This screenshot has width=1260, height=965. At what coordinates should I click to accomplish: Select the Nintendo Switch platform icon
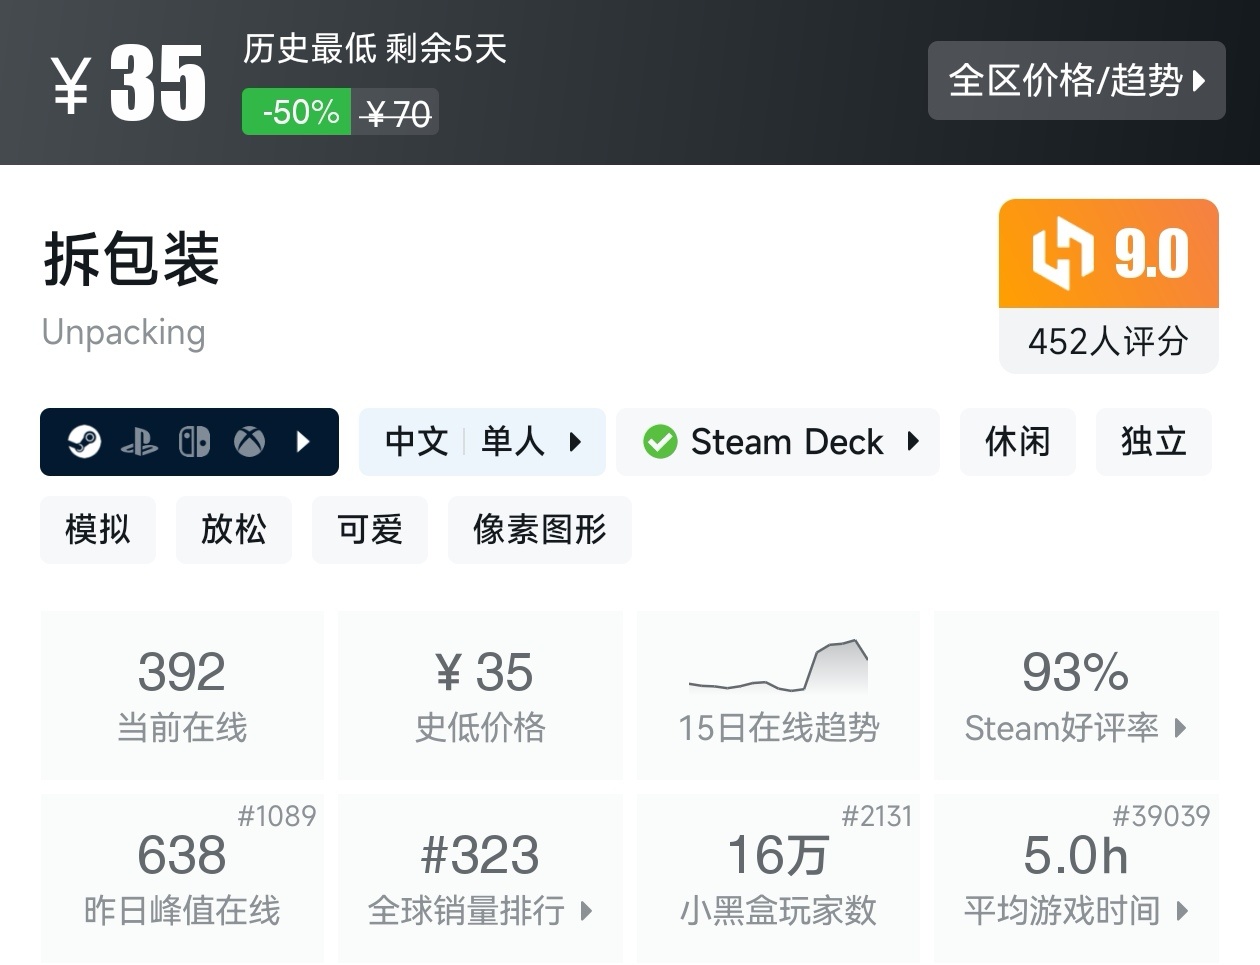[194, 441]
